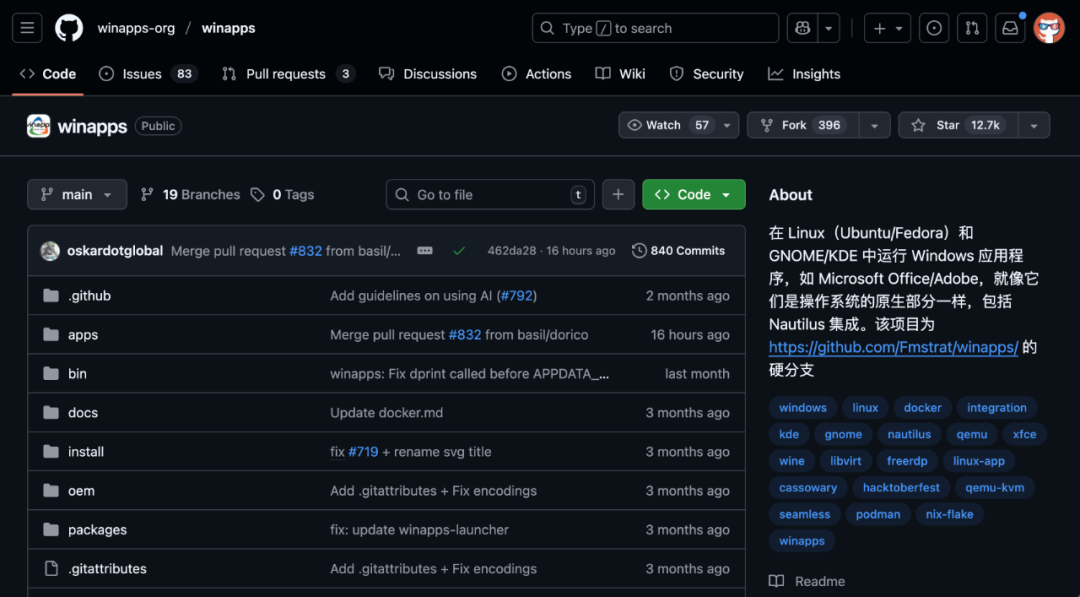Open the user profile avatar menu
1080x597 pixels.
pos(1049,28)
